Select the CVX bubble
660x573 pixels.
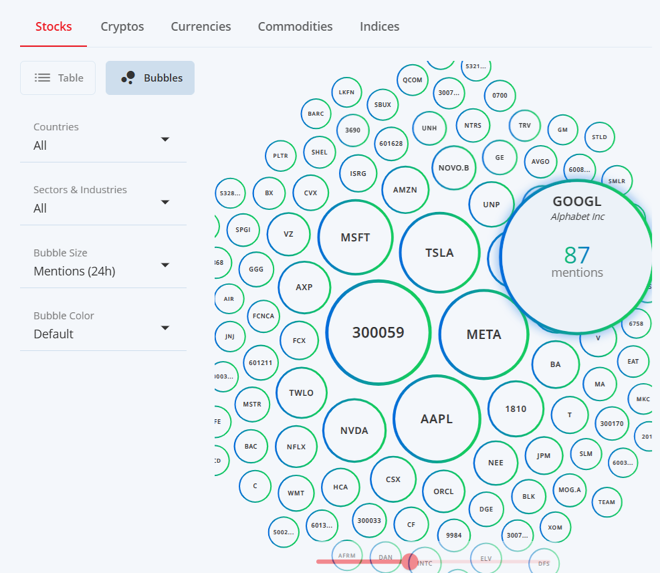311,193
